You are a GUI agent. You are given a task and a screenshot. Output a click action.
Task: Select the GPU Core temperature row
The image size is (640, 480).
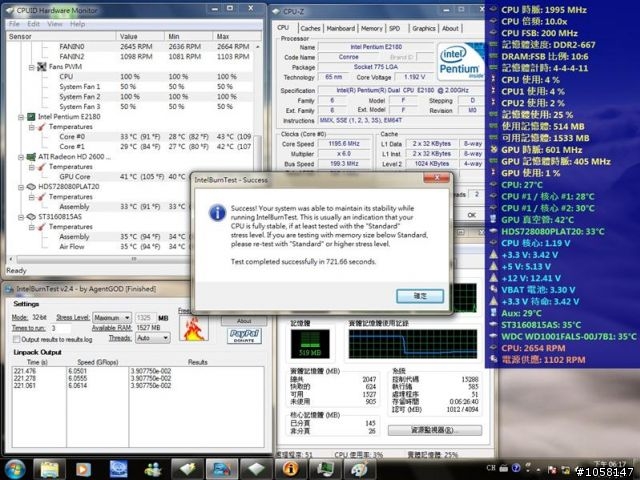click(x=100, y=177)
